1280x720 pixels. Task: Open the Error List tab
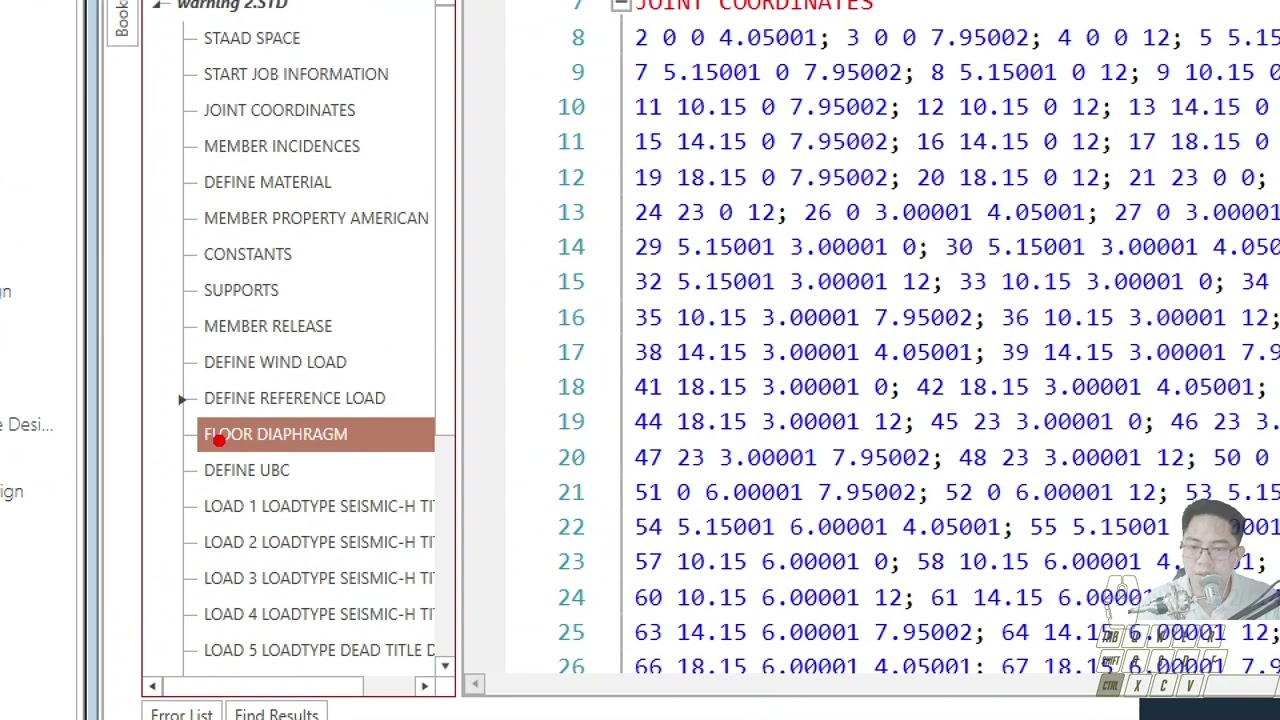pyautogui.click(x=181, y=713)
